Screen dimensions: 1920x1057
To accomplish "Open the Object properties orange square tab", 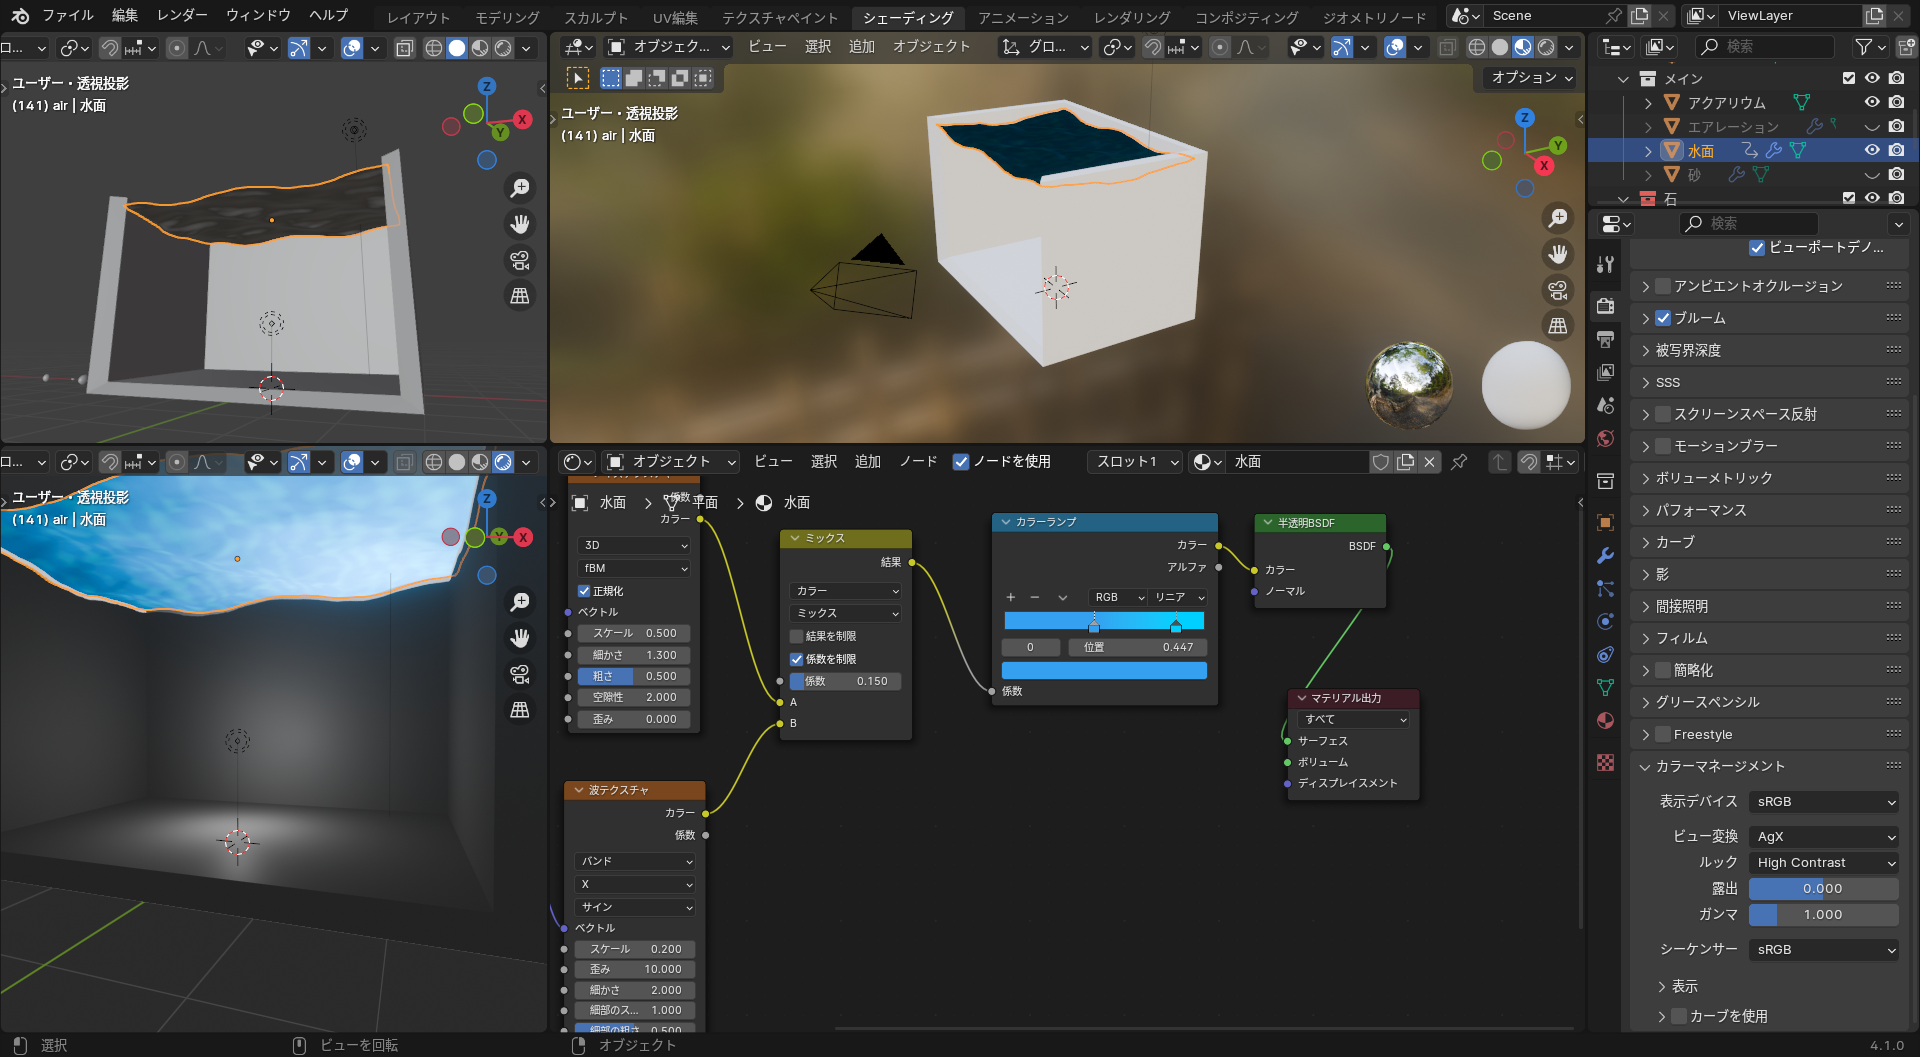I will click(1605, 522).
